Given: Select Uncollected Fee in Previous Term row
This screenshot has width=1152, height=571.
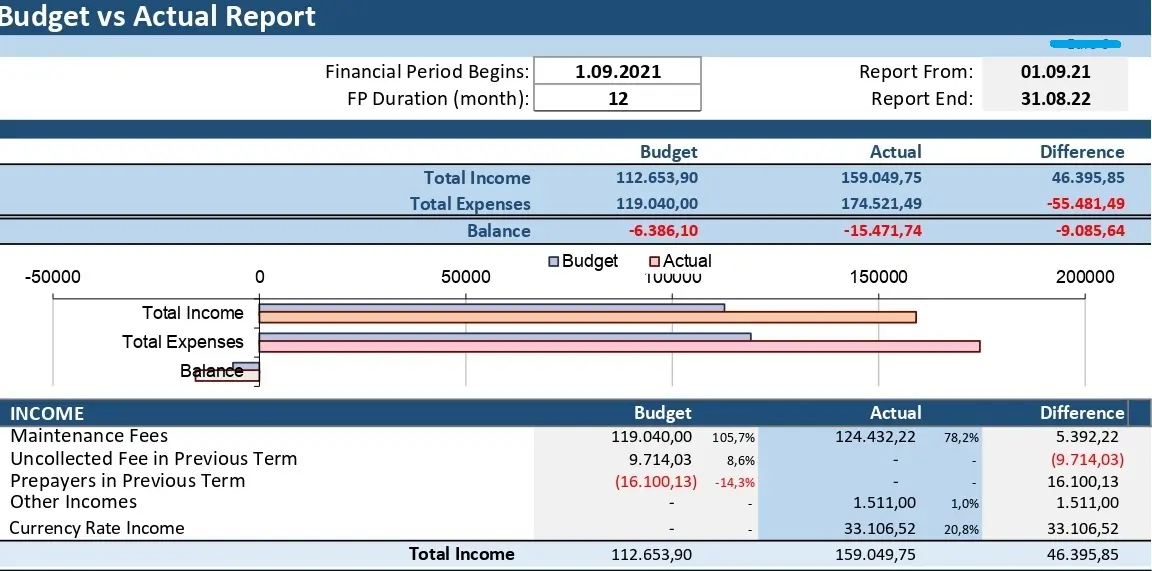Looking at the screenshot, I should [x=153, y=459].
